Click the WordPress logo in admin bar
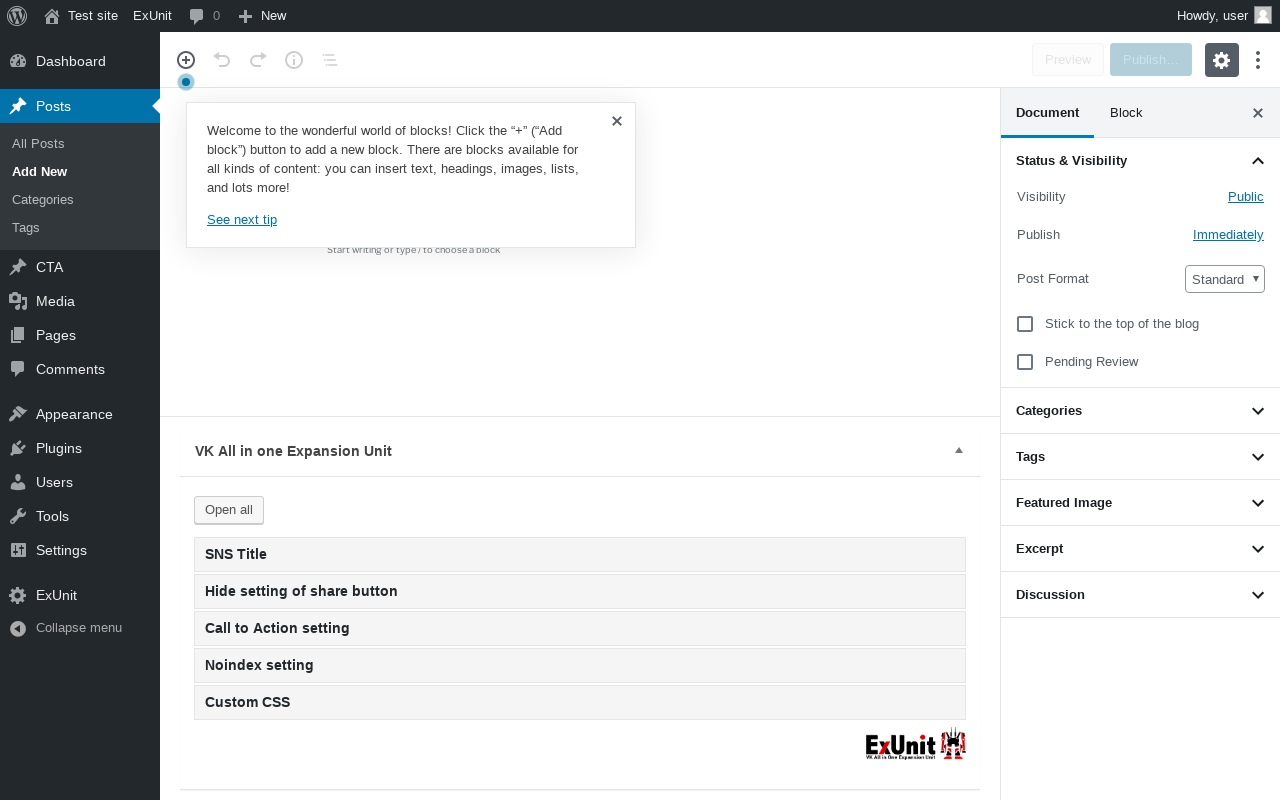This screenshot has width=1280, height=800. (17, 16)
